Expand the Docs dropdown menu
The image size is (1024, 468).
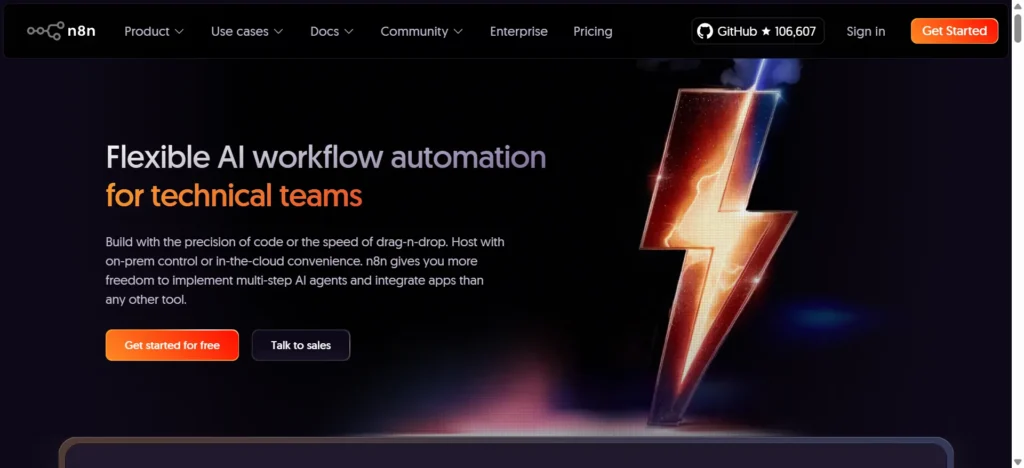pos(332,31)
